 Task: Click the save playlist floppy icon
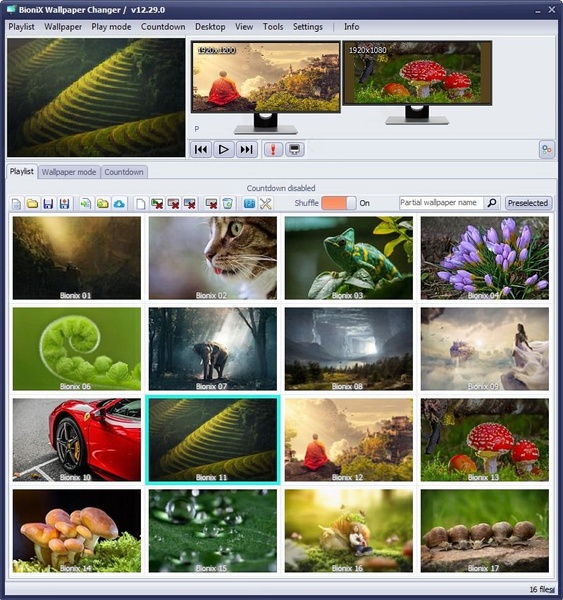click(x=48, y=203)
